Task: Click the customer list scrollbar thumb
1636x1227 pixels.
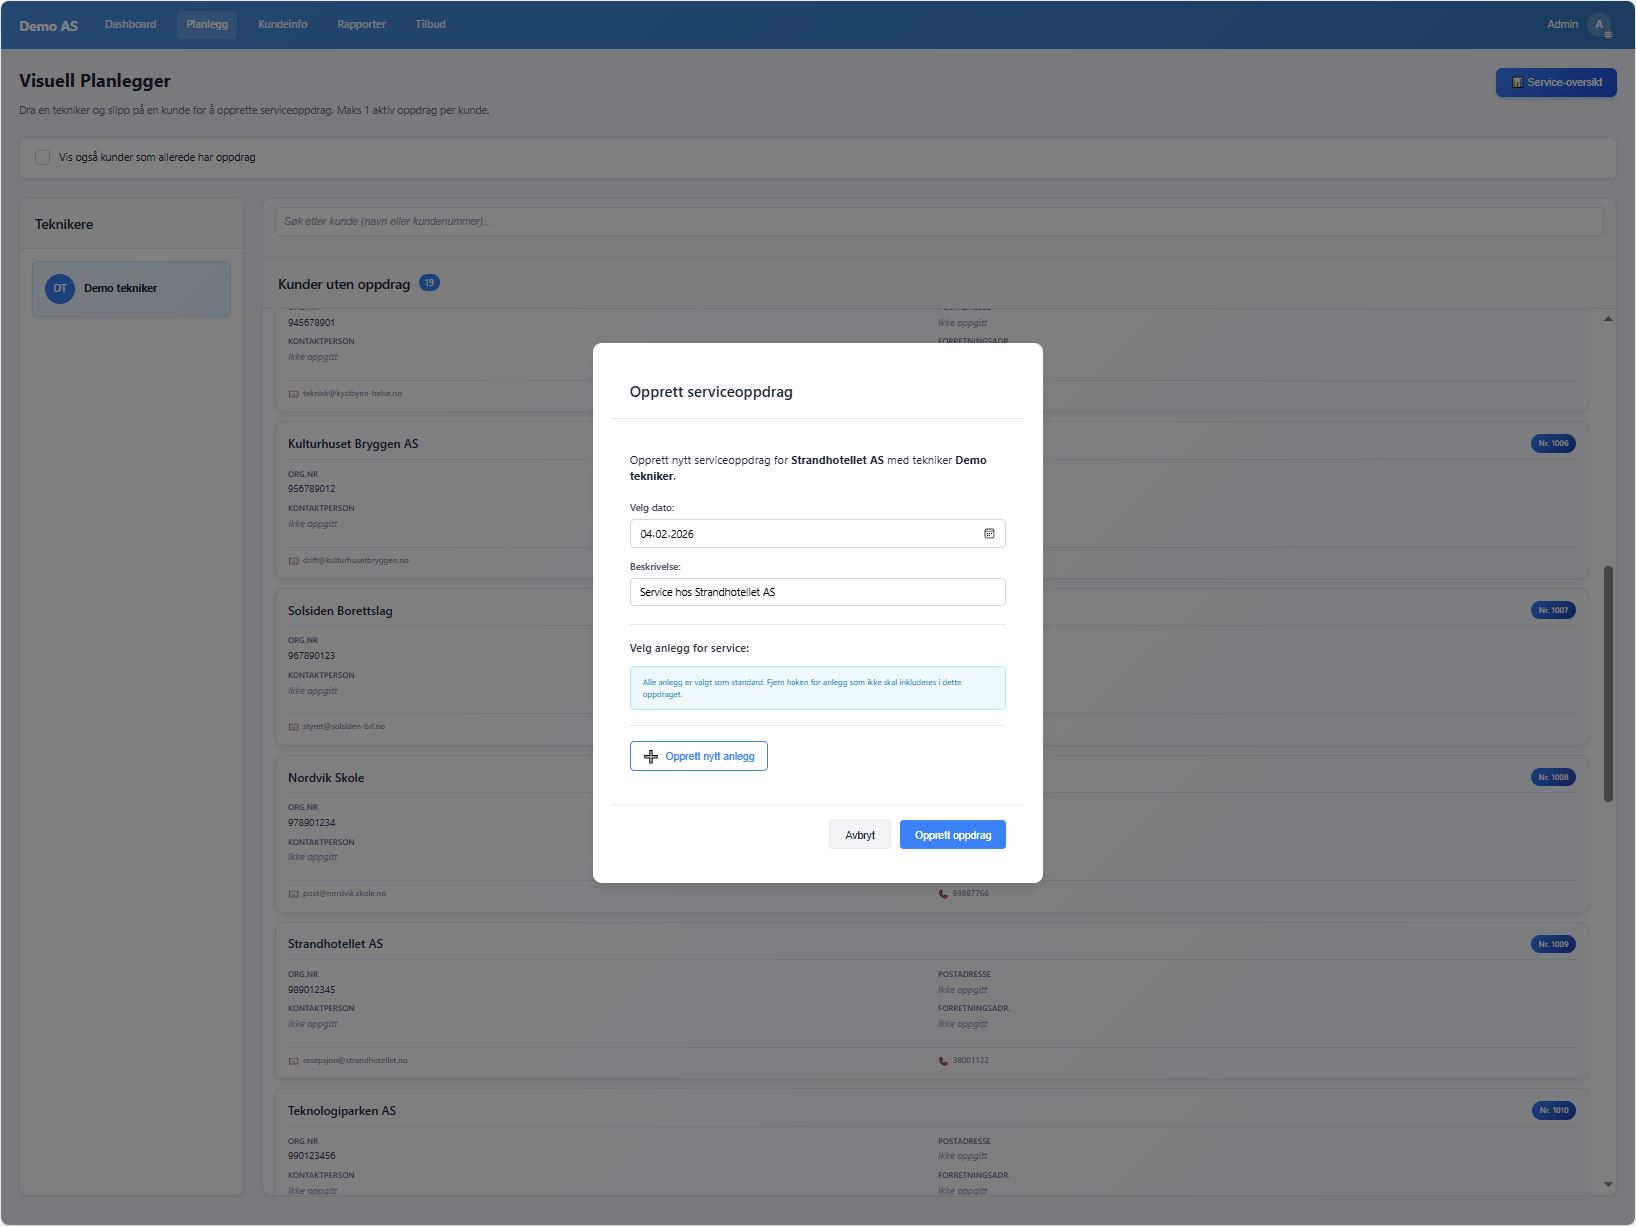Action: (x=1608, y=684)
